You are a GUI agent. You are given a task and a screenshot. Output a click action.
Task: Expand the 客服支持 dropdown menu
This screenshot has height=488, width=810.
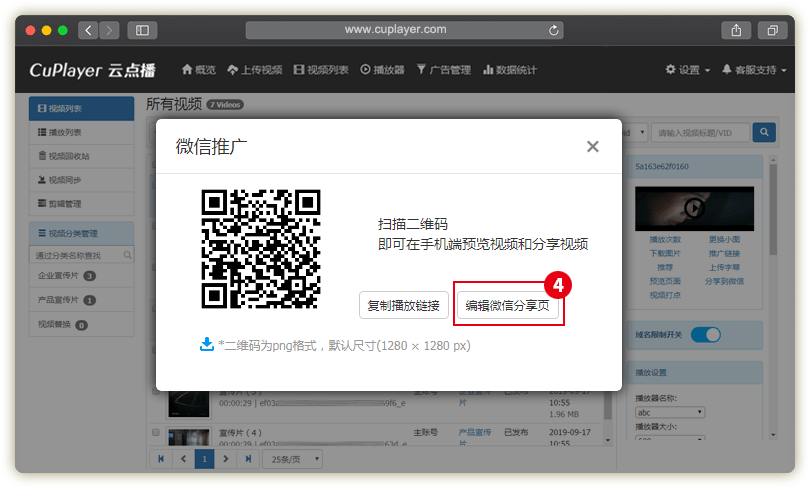click(755, 70)
